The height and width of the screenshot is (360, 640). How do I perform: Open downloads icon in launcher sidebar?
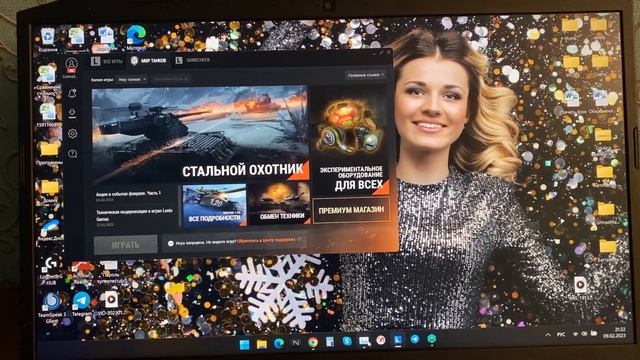[x=72, y=113]
